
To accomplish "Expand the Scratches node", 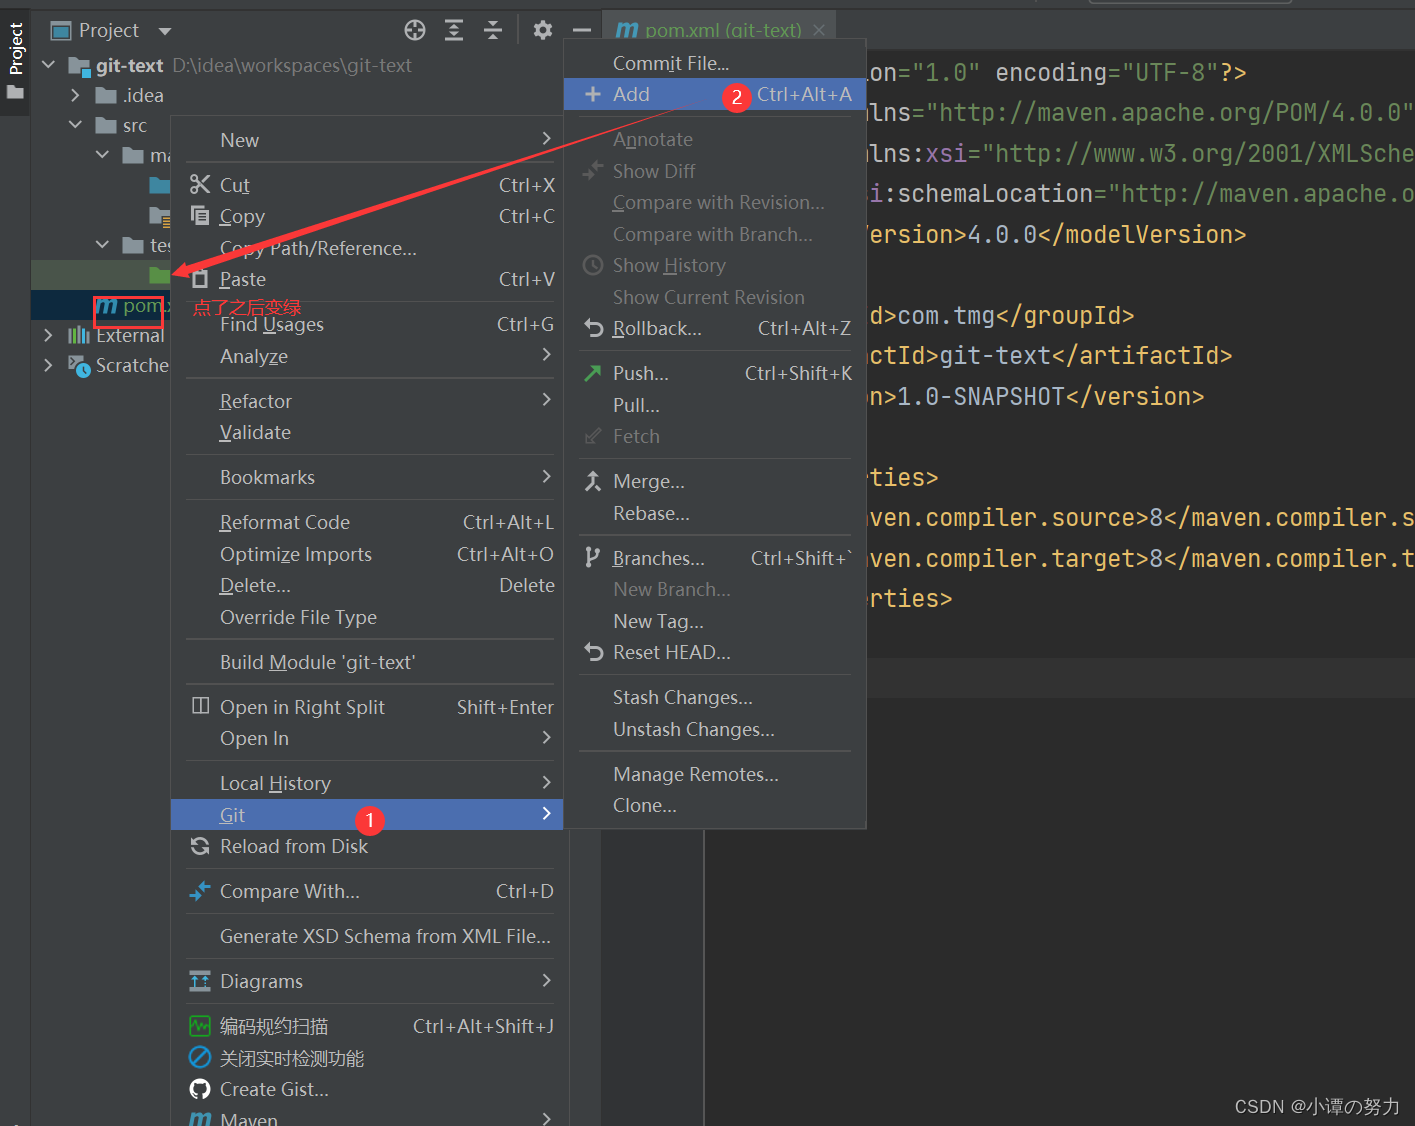I will tap(48, 365).
